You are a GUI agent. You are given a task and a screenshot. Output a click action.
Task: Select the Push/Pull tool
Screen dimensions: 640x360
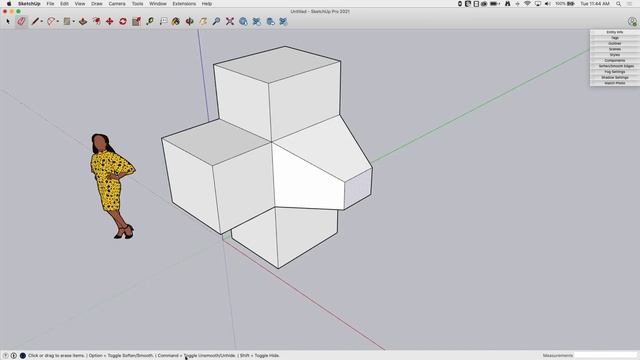tap(83, 21)
